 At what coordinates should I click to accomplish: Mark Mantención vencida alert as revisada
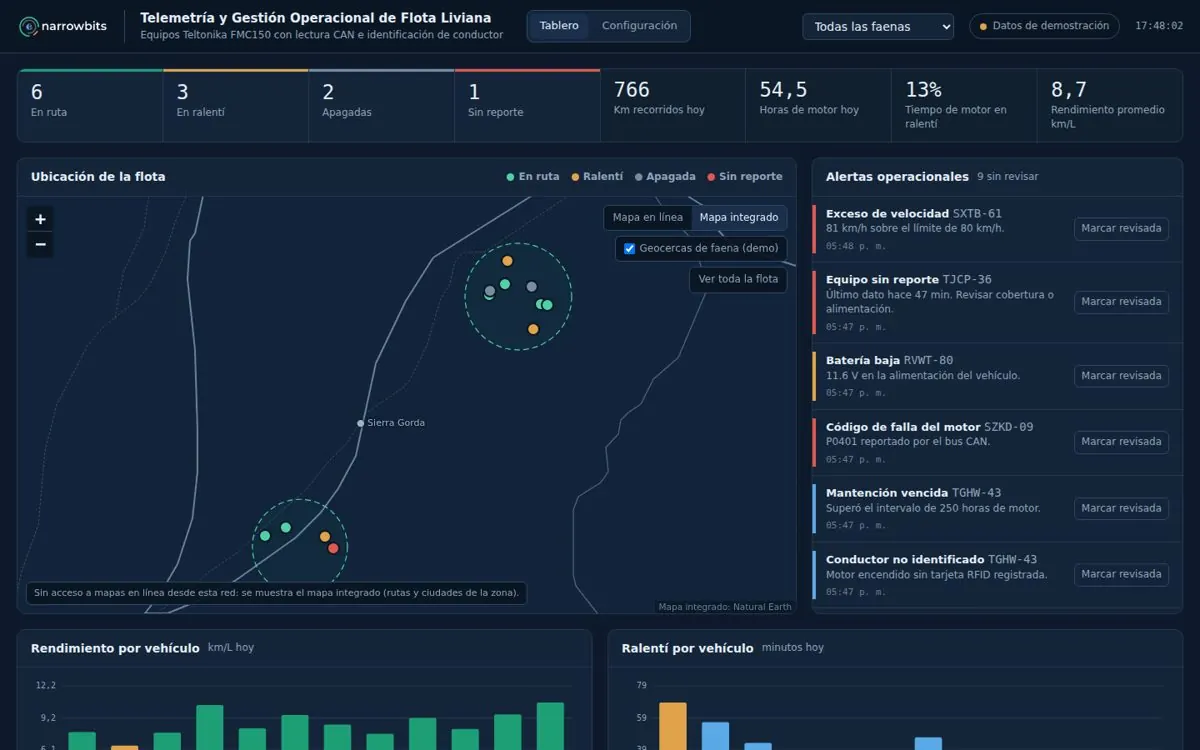(1121, 508)
